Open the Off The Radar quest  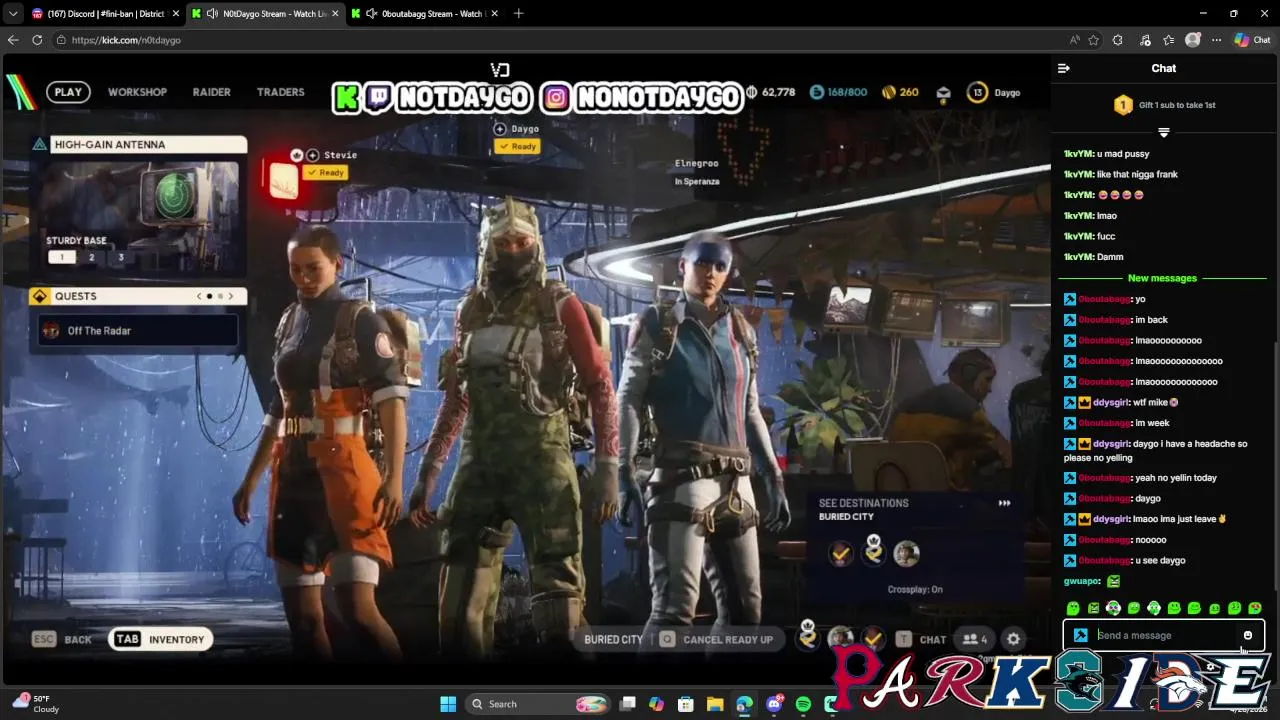click(x=138, y=331)
